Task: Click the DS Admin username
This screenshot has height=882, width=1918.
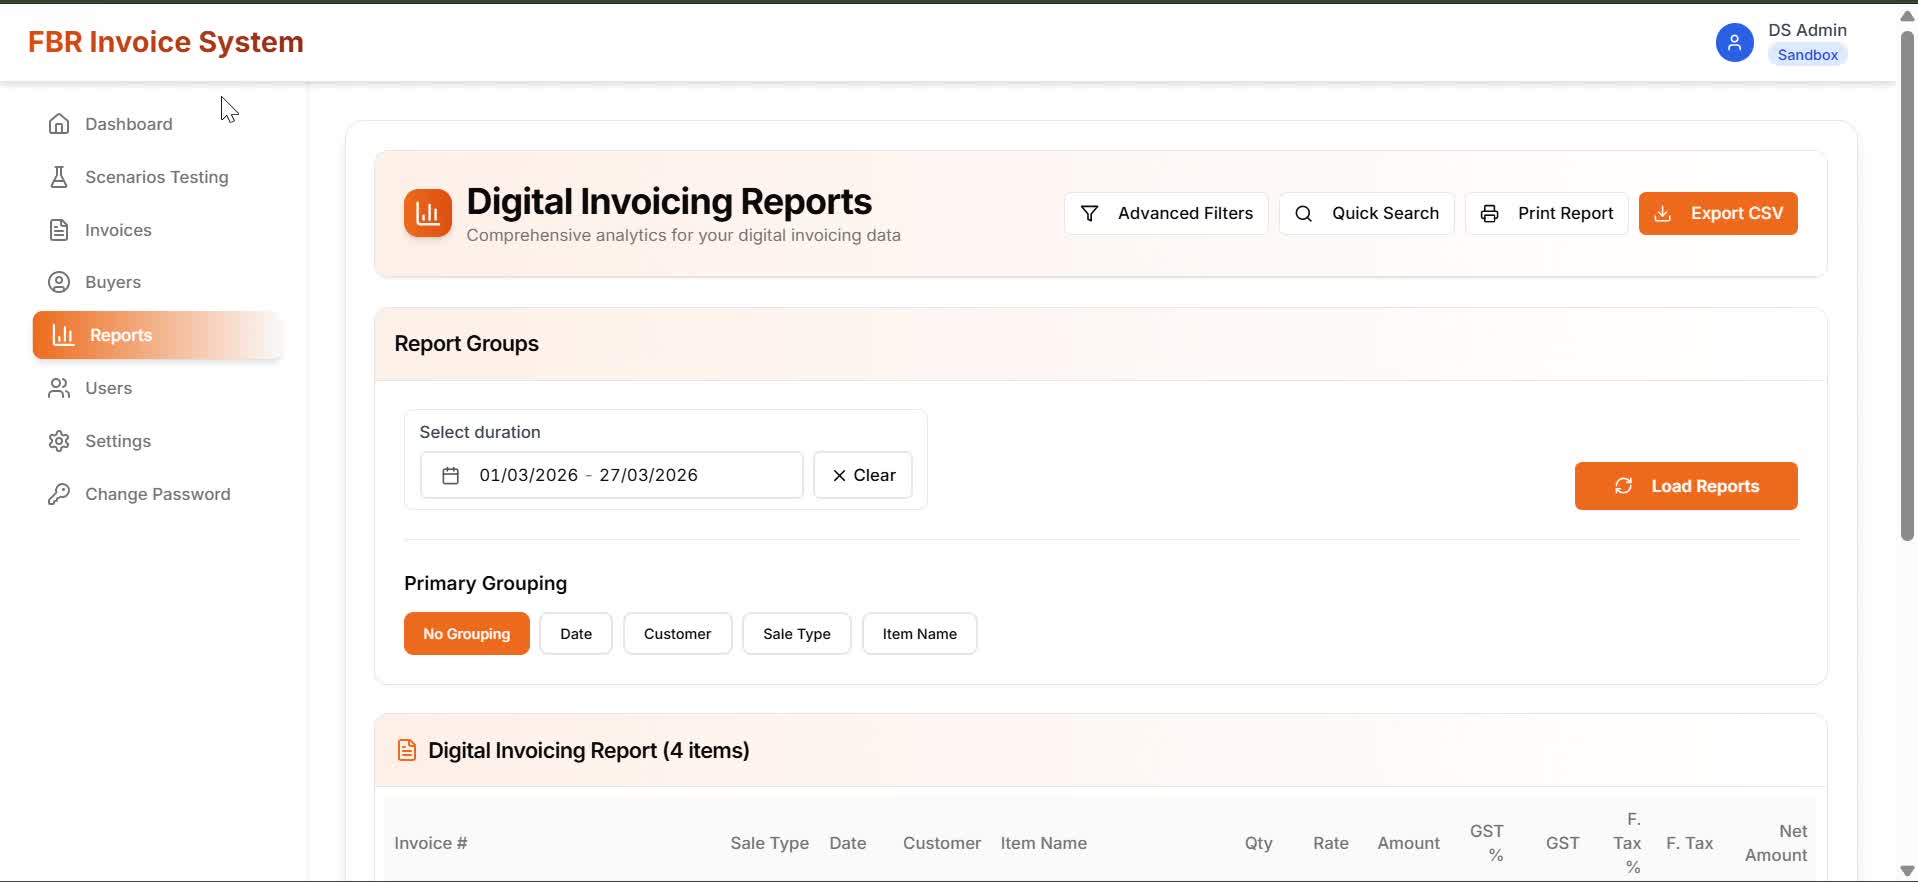Action: click(1808, 30)
